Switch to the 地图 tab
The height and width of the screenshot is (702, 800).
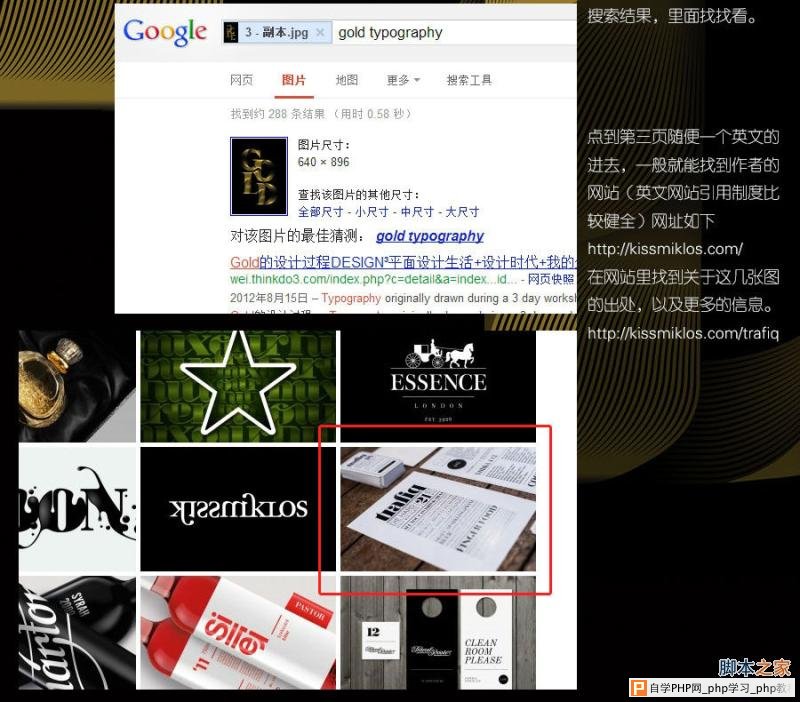coord(347,80)
